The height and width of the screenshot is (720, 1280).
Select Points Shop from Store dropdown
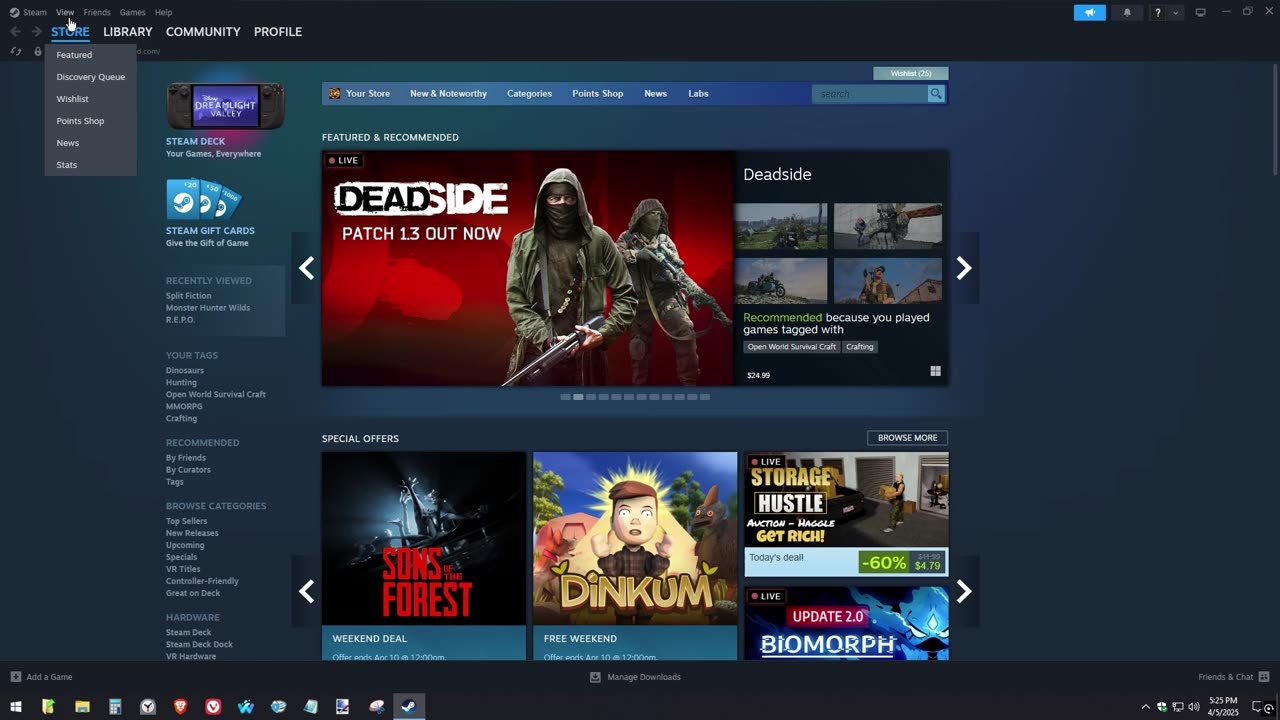(90, 121)
